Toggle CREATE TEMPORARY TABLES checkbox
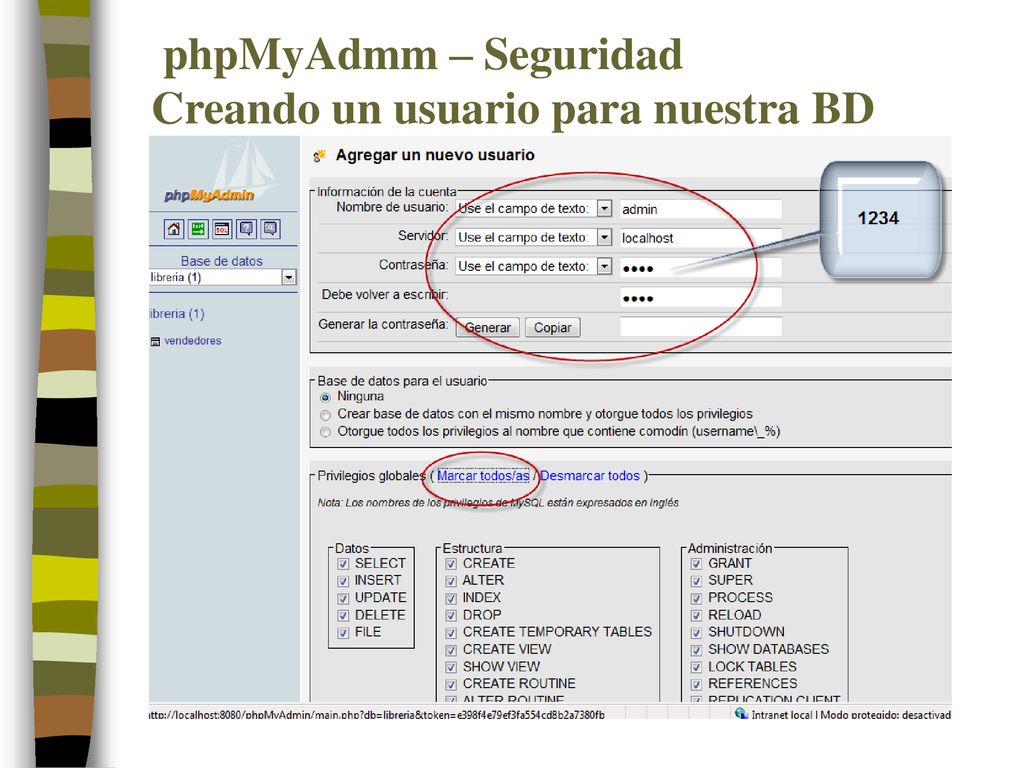Viewport: 1024px width, 768px height. click(x=451, y=632)
